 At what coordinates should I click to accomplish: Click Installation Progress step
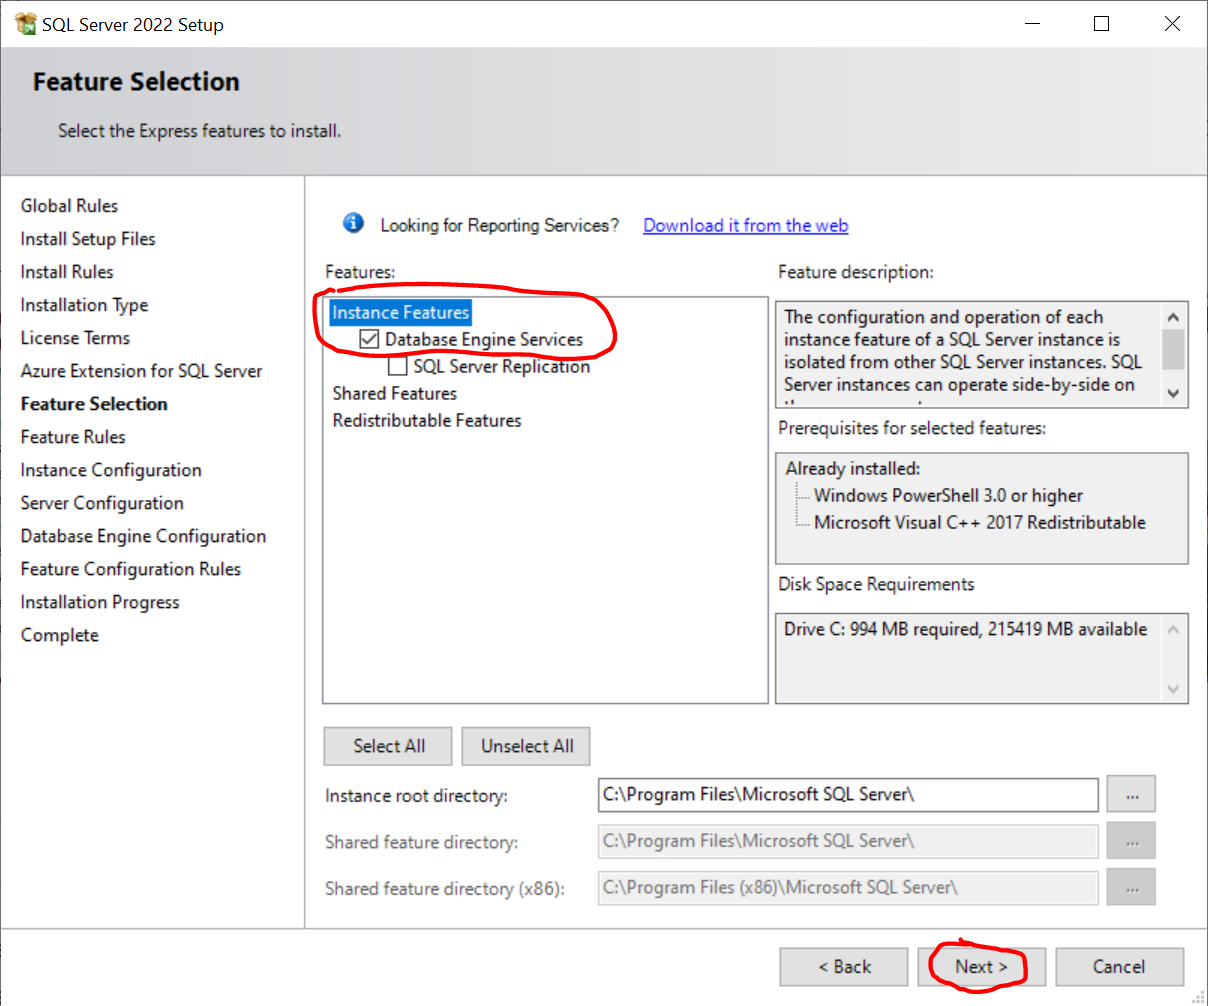100,602
